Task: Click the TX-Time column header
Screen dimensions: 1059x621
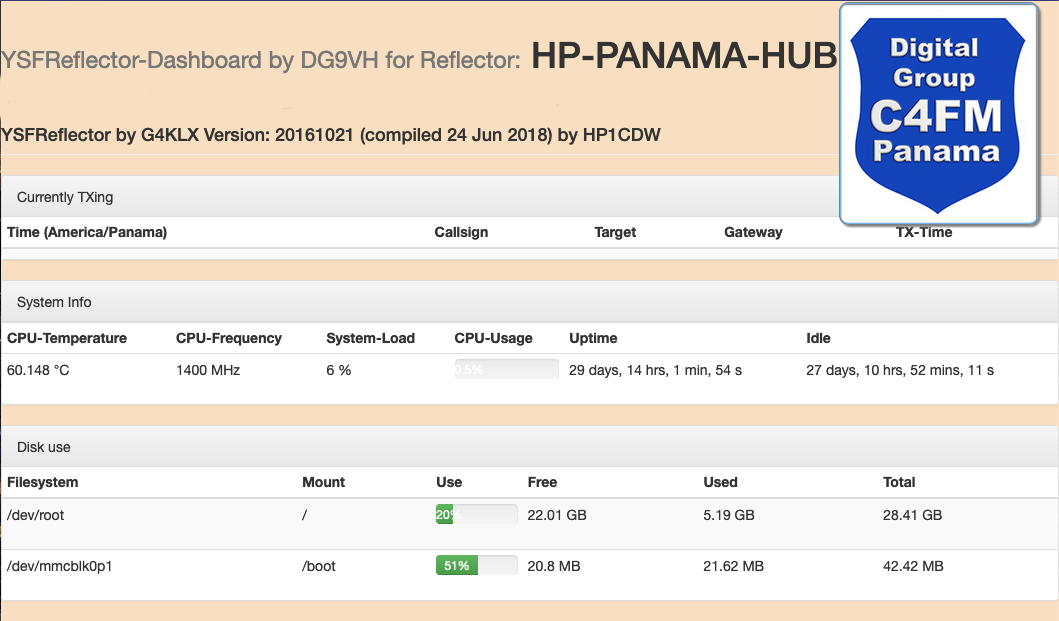Action: 923,232
